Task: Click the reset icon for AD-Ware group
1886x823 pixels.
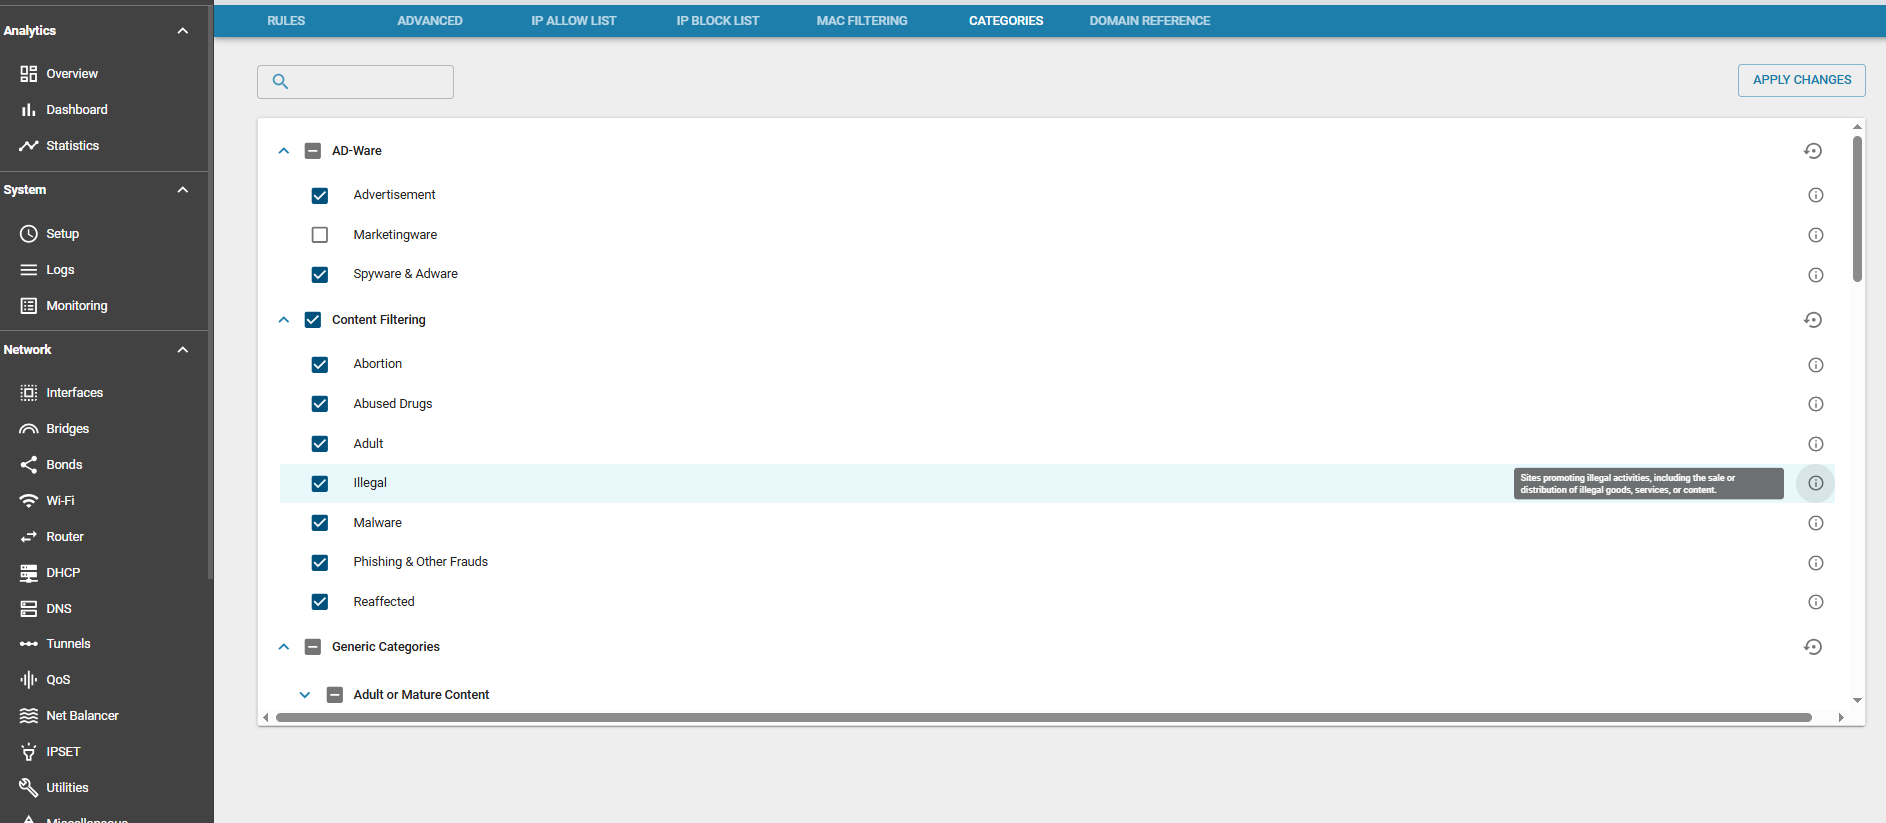Action: click(x=1812, y=151)
